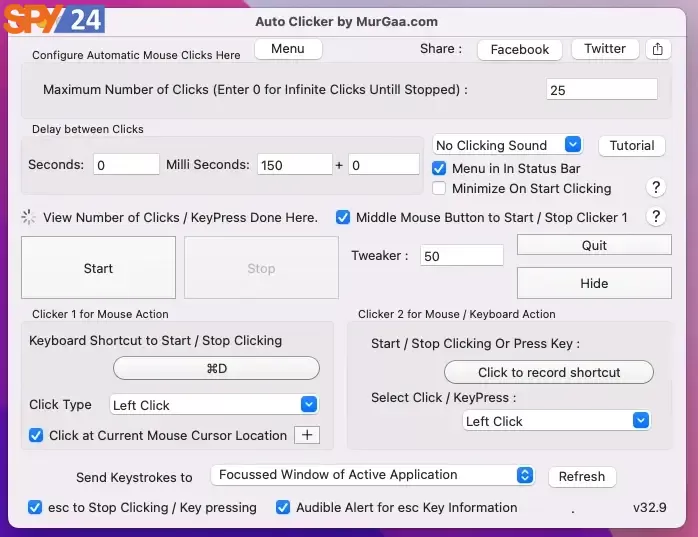Toggle Middle Mouse Button to Start / Stop
Image resolution: width=698 pixels, height=537 pixels.
coord(343,217)
